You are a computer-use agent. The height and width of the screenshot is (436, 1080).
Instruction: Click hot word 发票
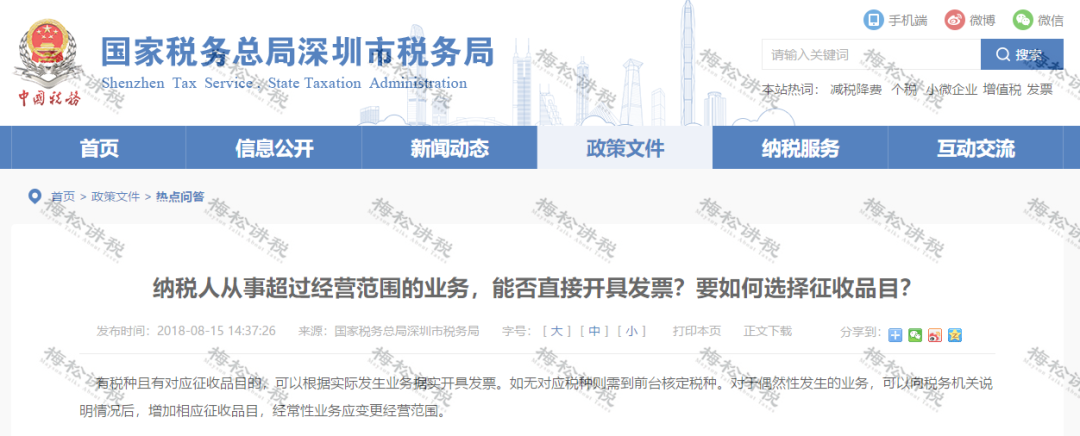click(1039, 90)
